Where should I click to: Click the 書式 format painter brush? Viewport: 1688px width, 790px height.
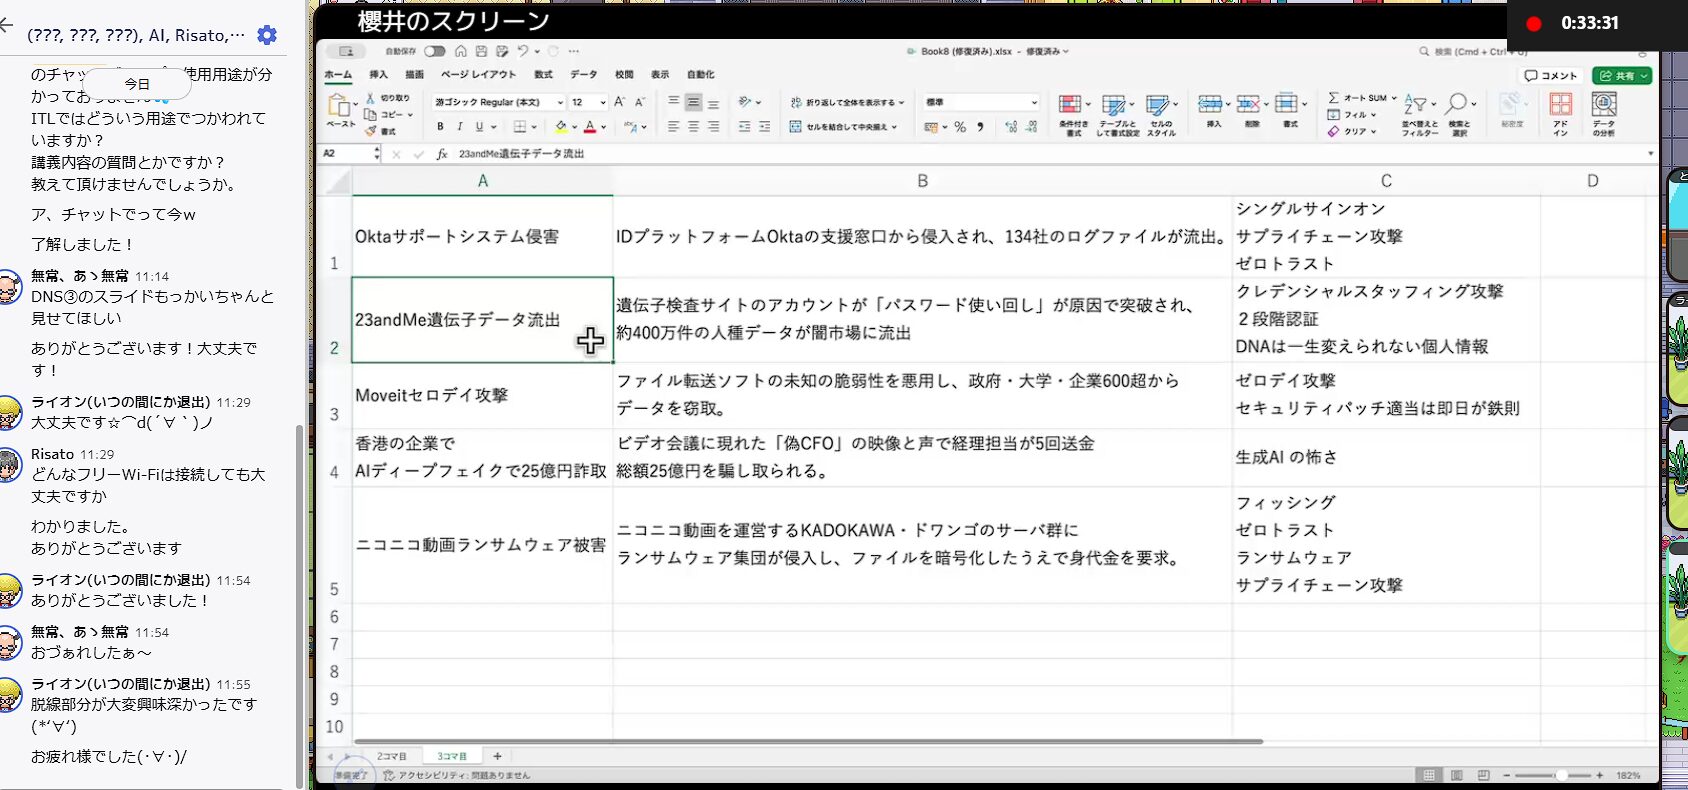pyautogui.click(x=381, y=131)
